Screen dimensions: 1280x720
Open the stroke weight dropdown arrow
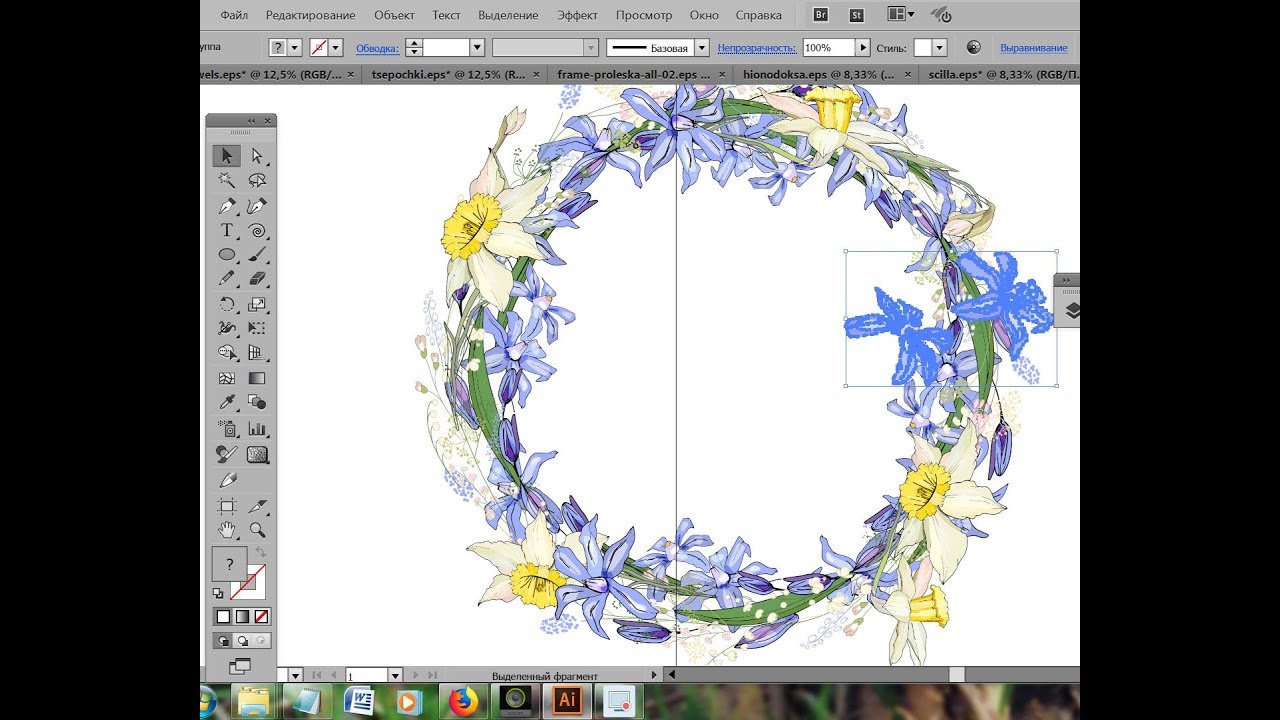[477, 48]
